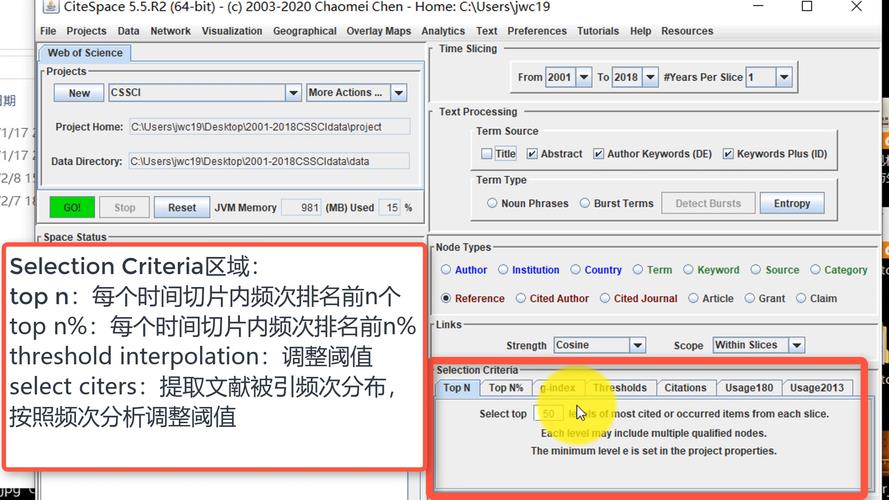The image size is (889, 500).
Task: Switch to the Citations tab
Action: (x=685, y=388)
